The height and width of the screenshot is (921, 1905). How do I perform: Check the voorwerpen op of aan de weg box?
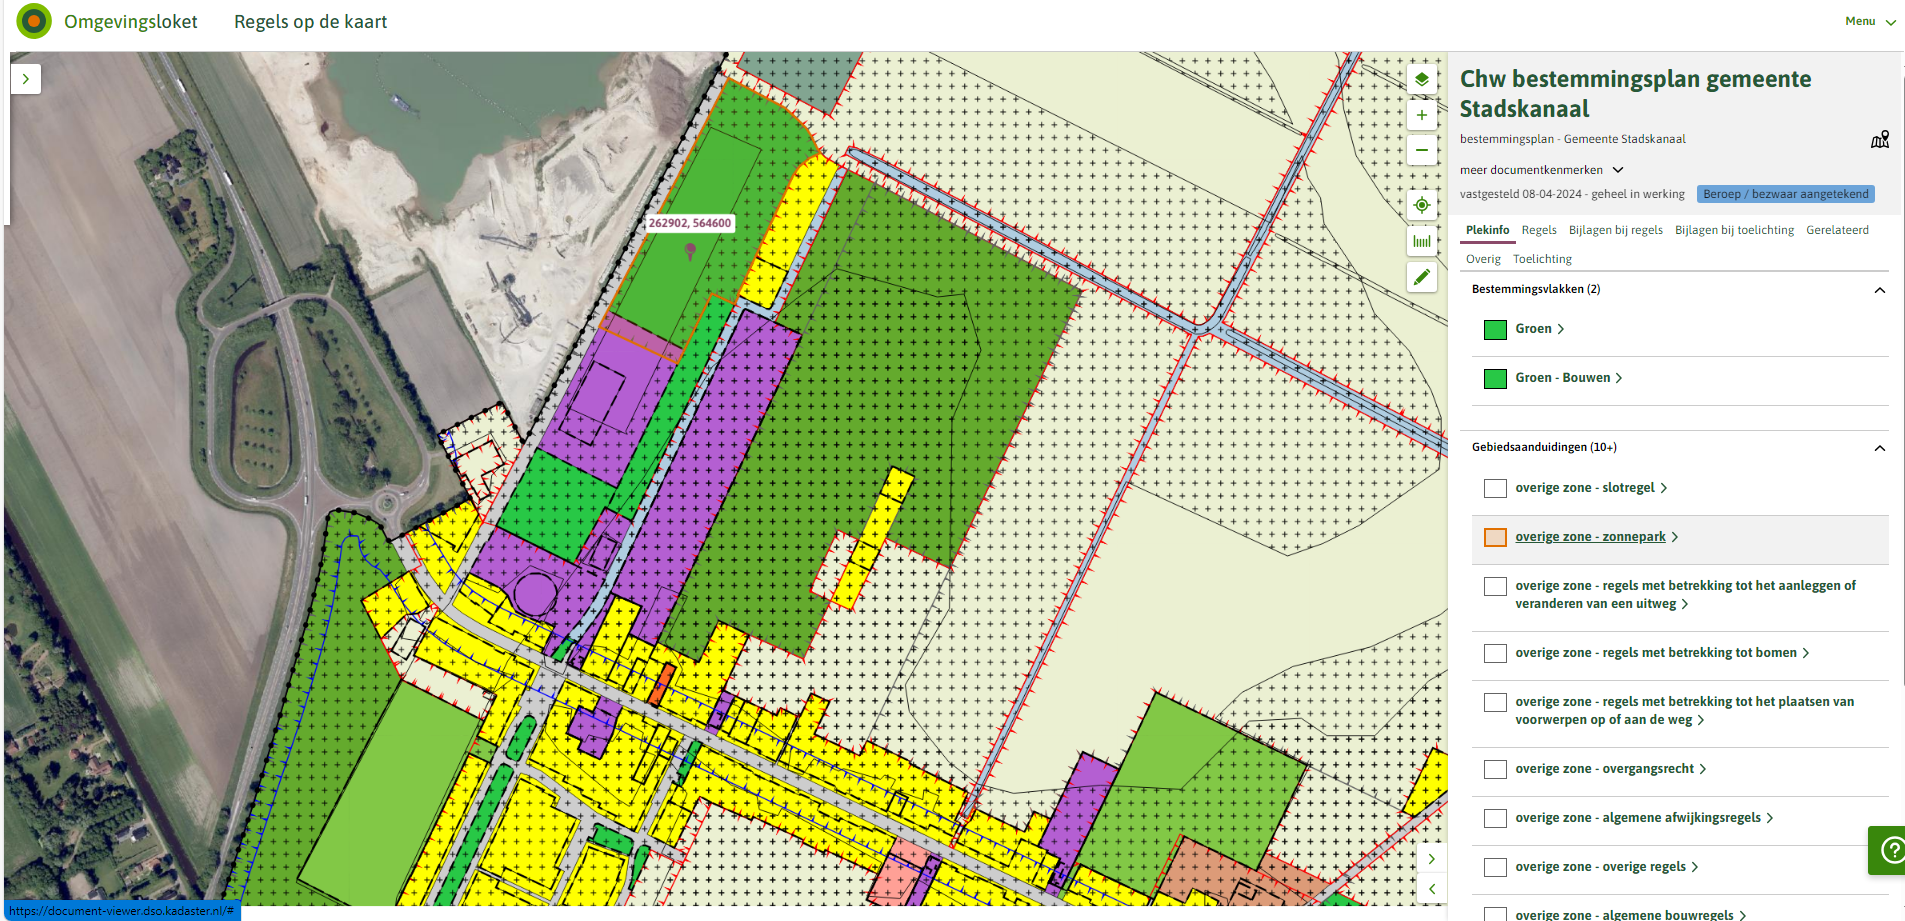coord(1495,702)
